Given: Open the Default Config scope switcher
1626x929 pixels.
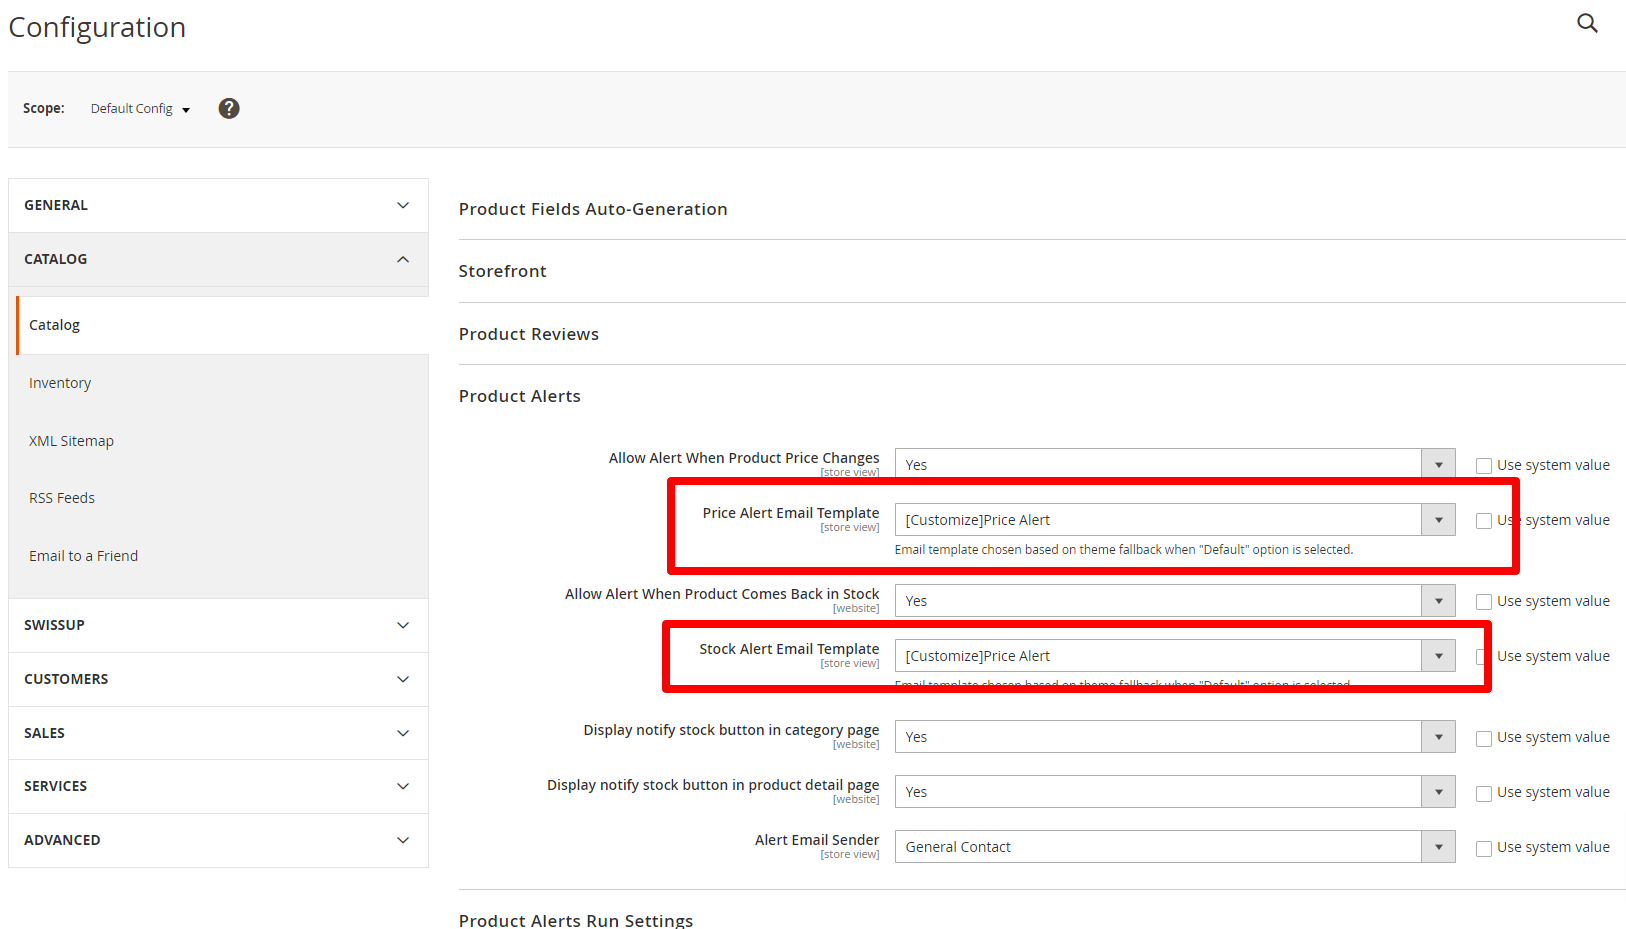Looking at the screenshot, I should click(x=140, y=109).
